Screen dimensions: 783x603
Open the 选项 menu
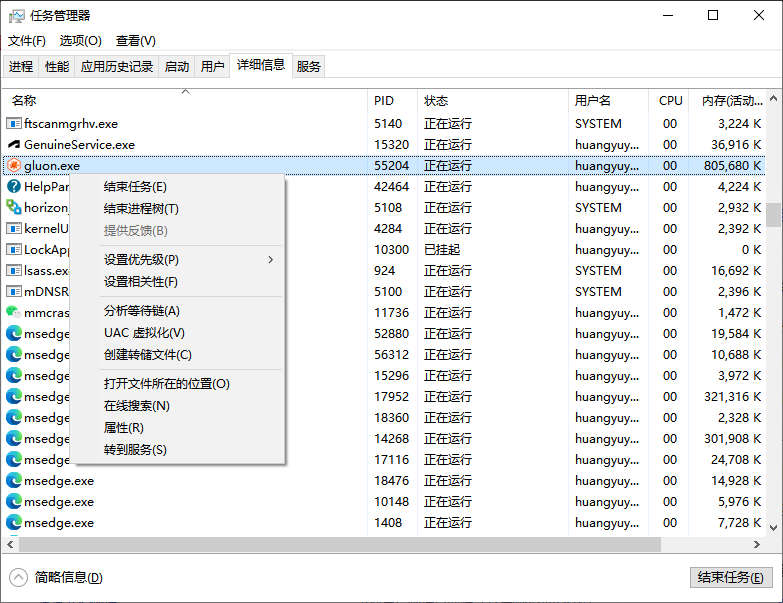coord(80,41)
